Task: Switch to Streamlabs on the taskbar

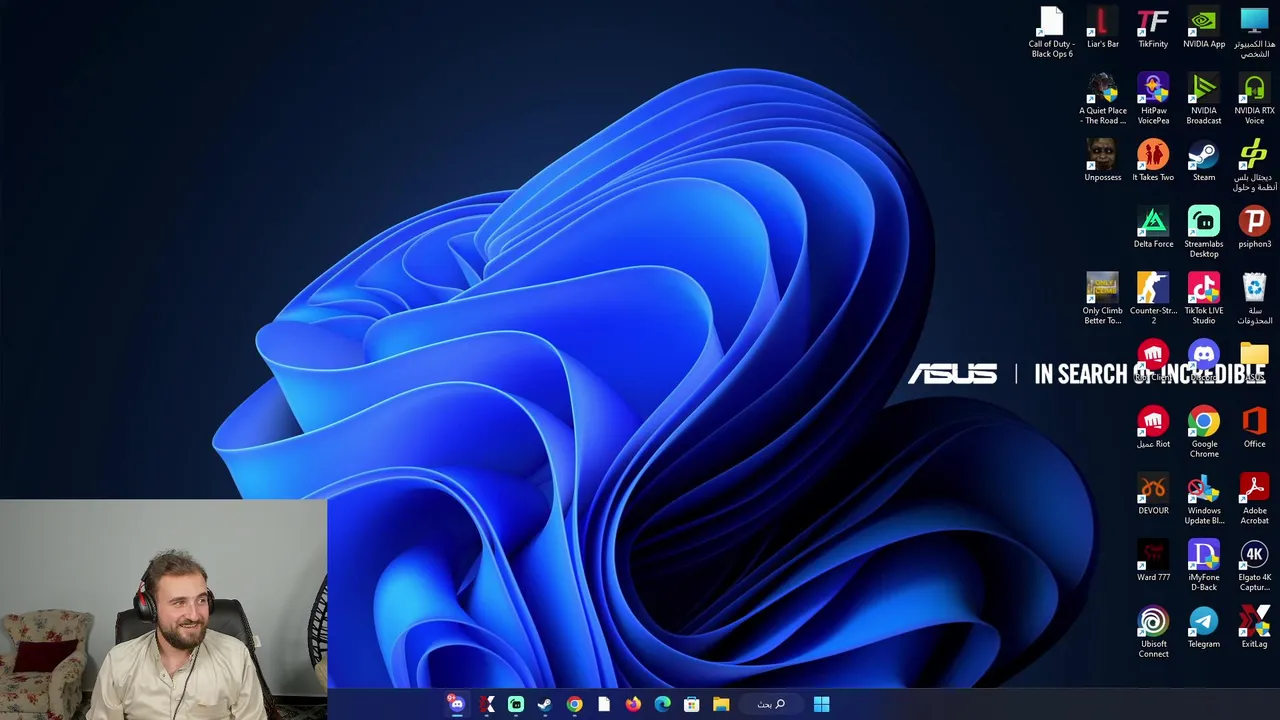Action: [x=515, y=704]
